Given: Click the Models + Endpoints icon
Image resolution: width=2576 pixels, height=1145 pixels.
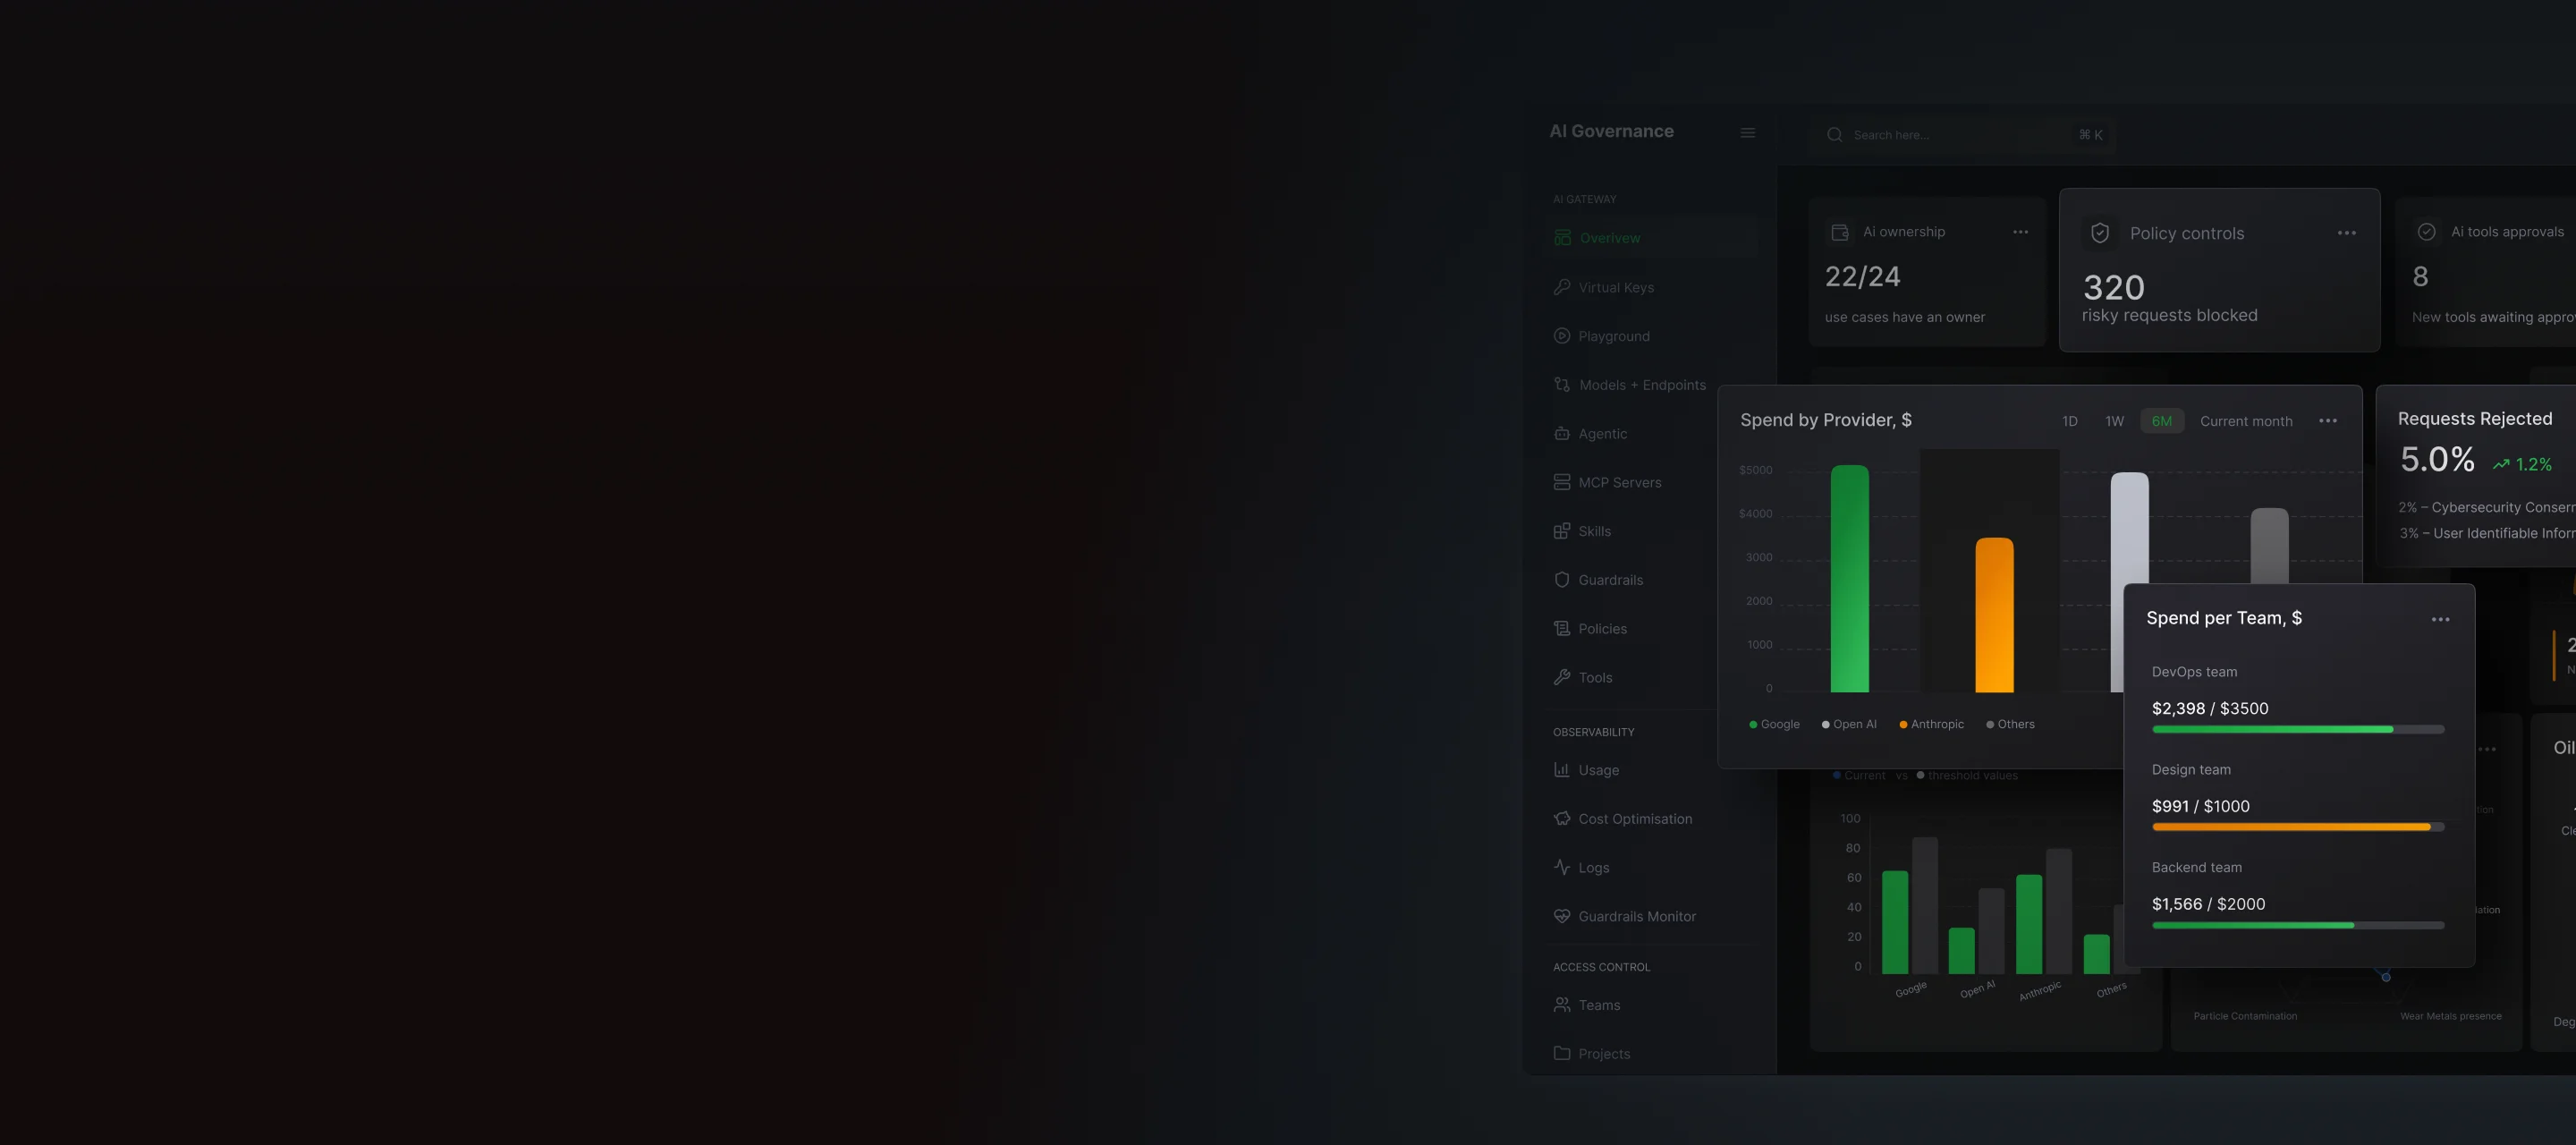Looking at the screenshot, I should [x=1561, y=385].
